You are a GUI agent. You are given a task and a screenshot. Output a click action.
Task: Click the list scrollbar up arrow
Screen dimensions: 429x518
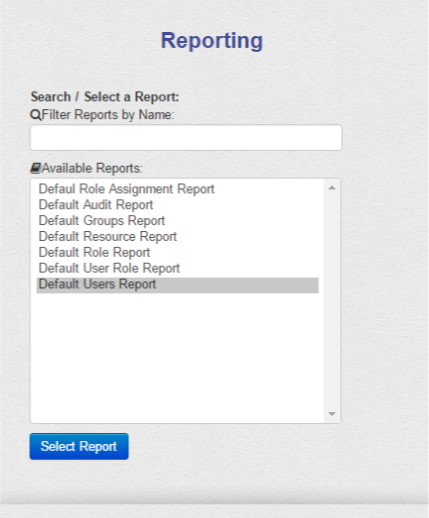click(332, 188)
